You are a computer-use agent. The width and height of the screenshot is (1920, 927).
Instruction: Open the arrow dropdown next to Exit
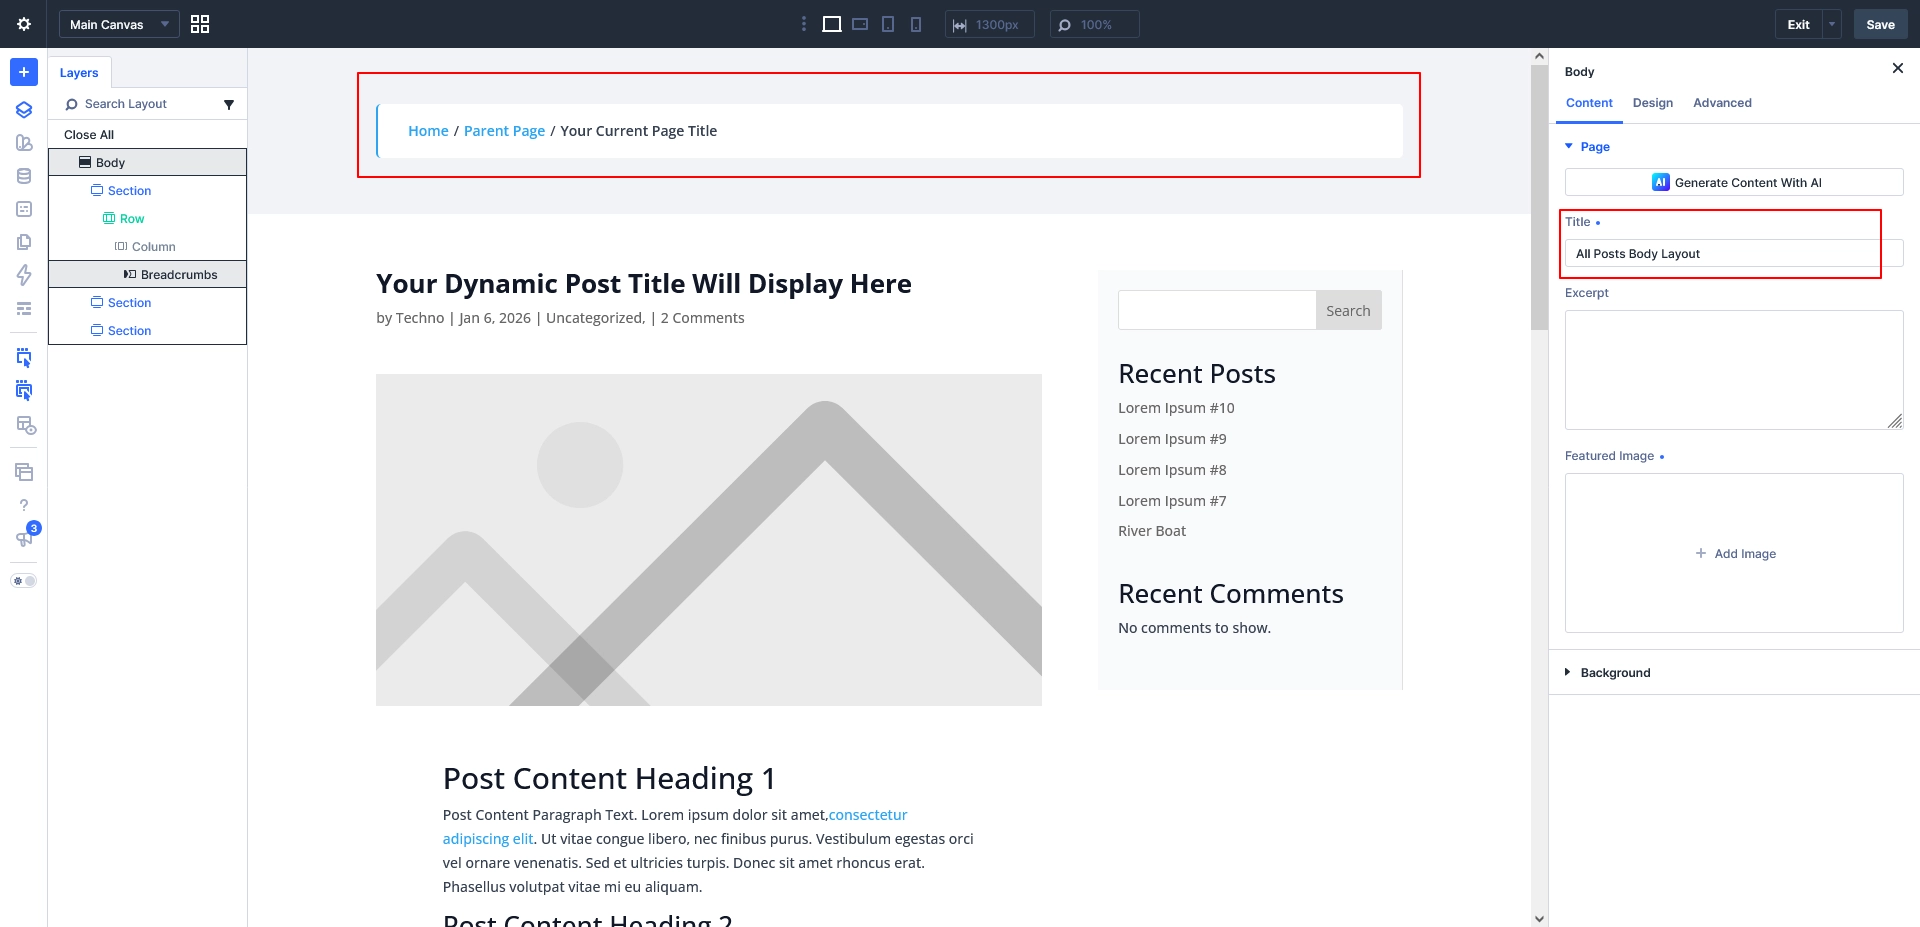pyautogui.click(x=1832, y=24)
